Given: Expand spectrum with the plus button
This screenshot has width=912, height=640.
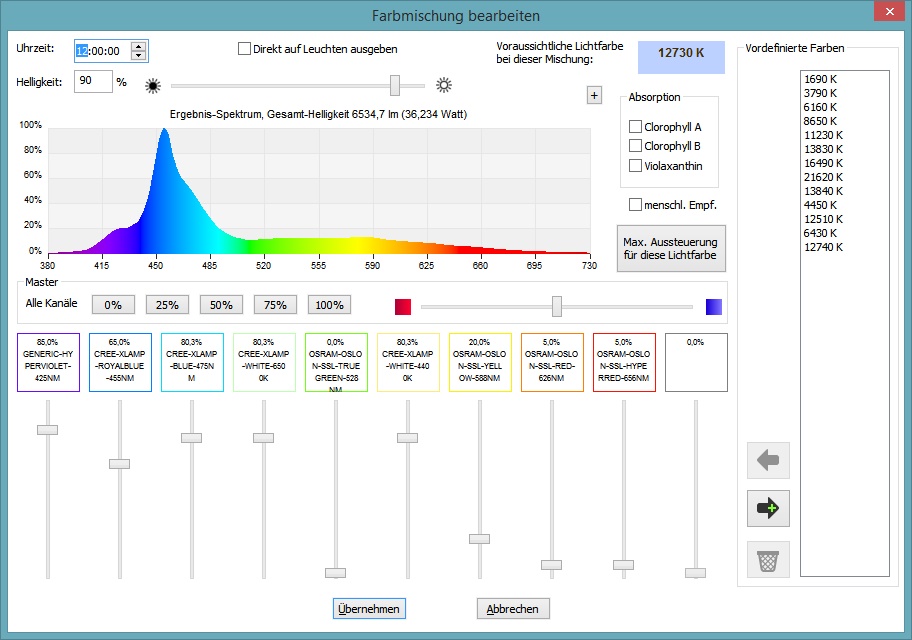Looking at the screenshot, I should click(x=594, y=95).
